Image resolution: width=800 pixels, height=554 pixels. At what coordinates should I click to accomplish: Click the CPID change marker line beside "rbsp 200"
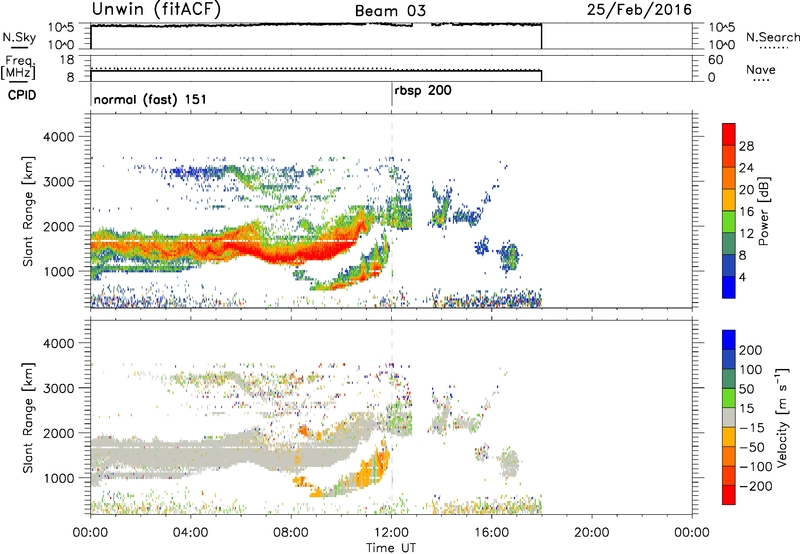click(392, 94)
